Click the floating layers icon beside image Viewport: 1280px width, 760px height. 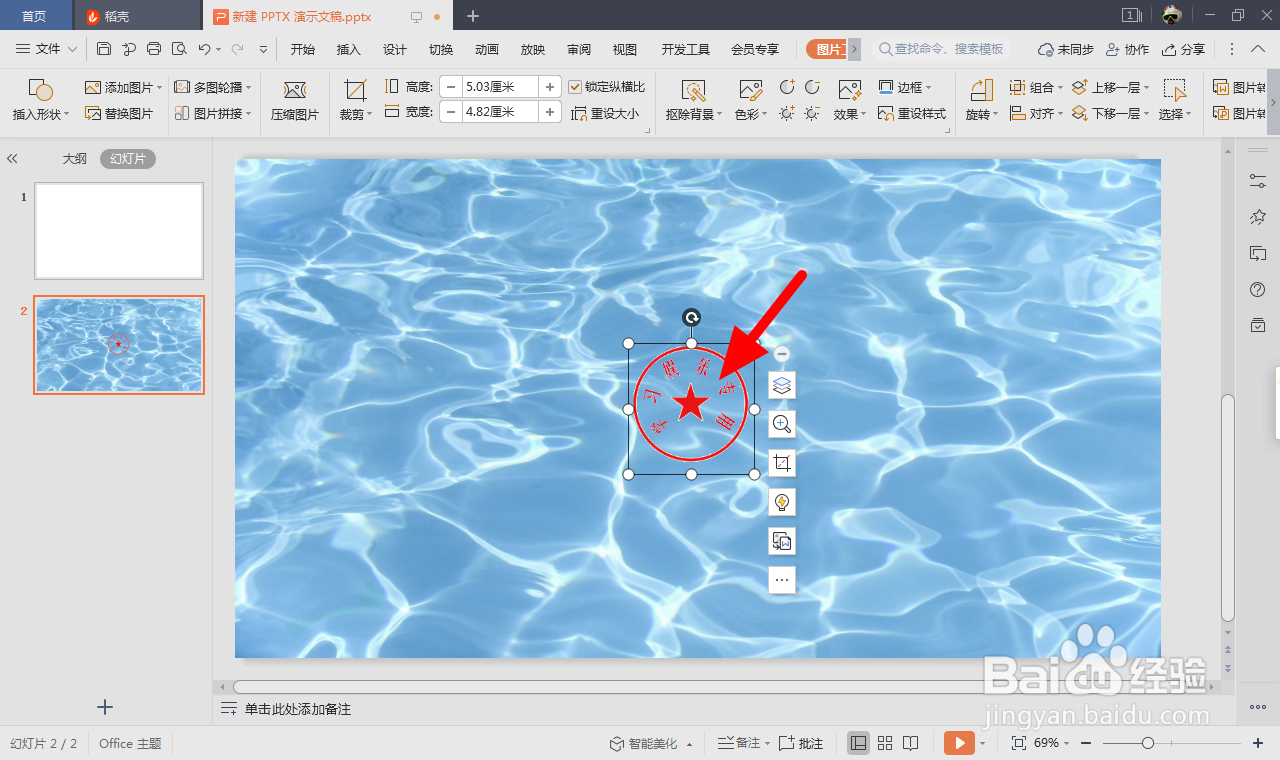point(782,385)
